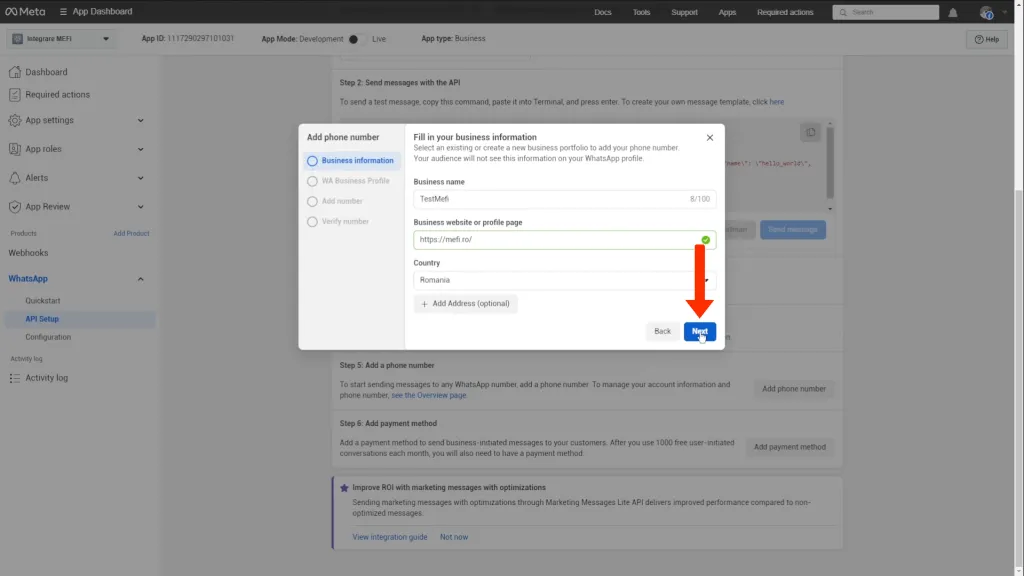Viewport: 1024px width, 576px height.
Task: Click the Back button in the dialog
Action: 662,332
